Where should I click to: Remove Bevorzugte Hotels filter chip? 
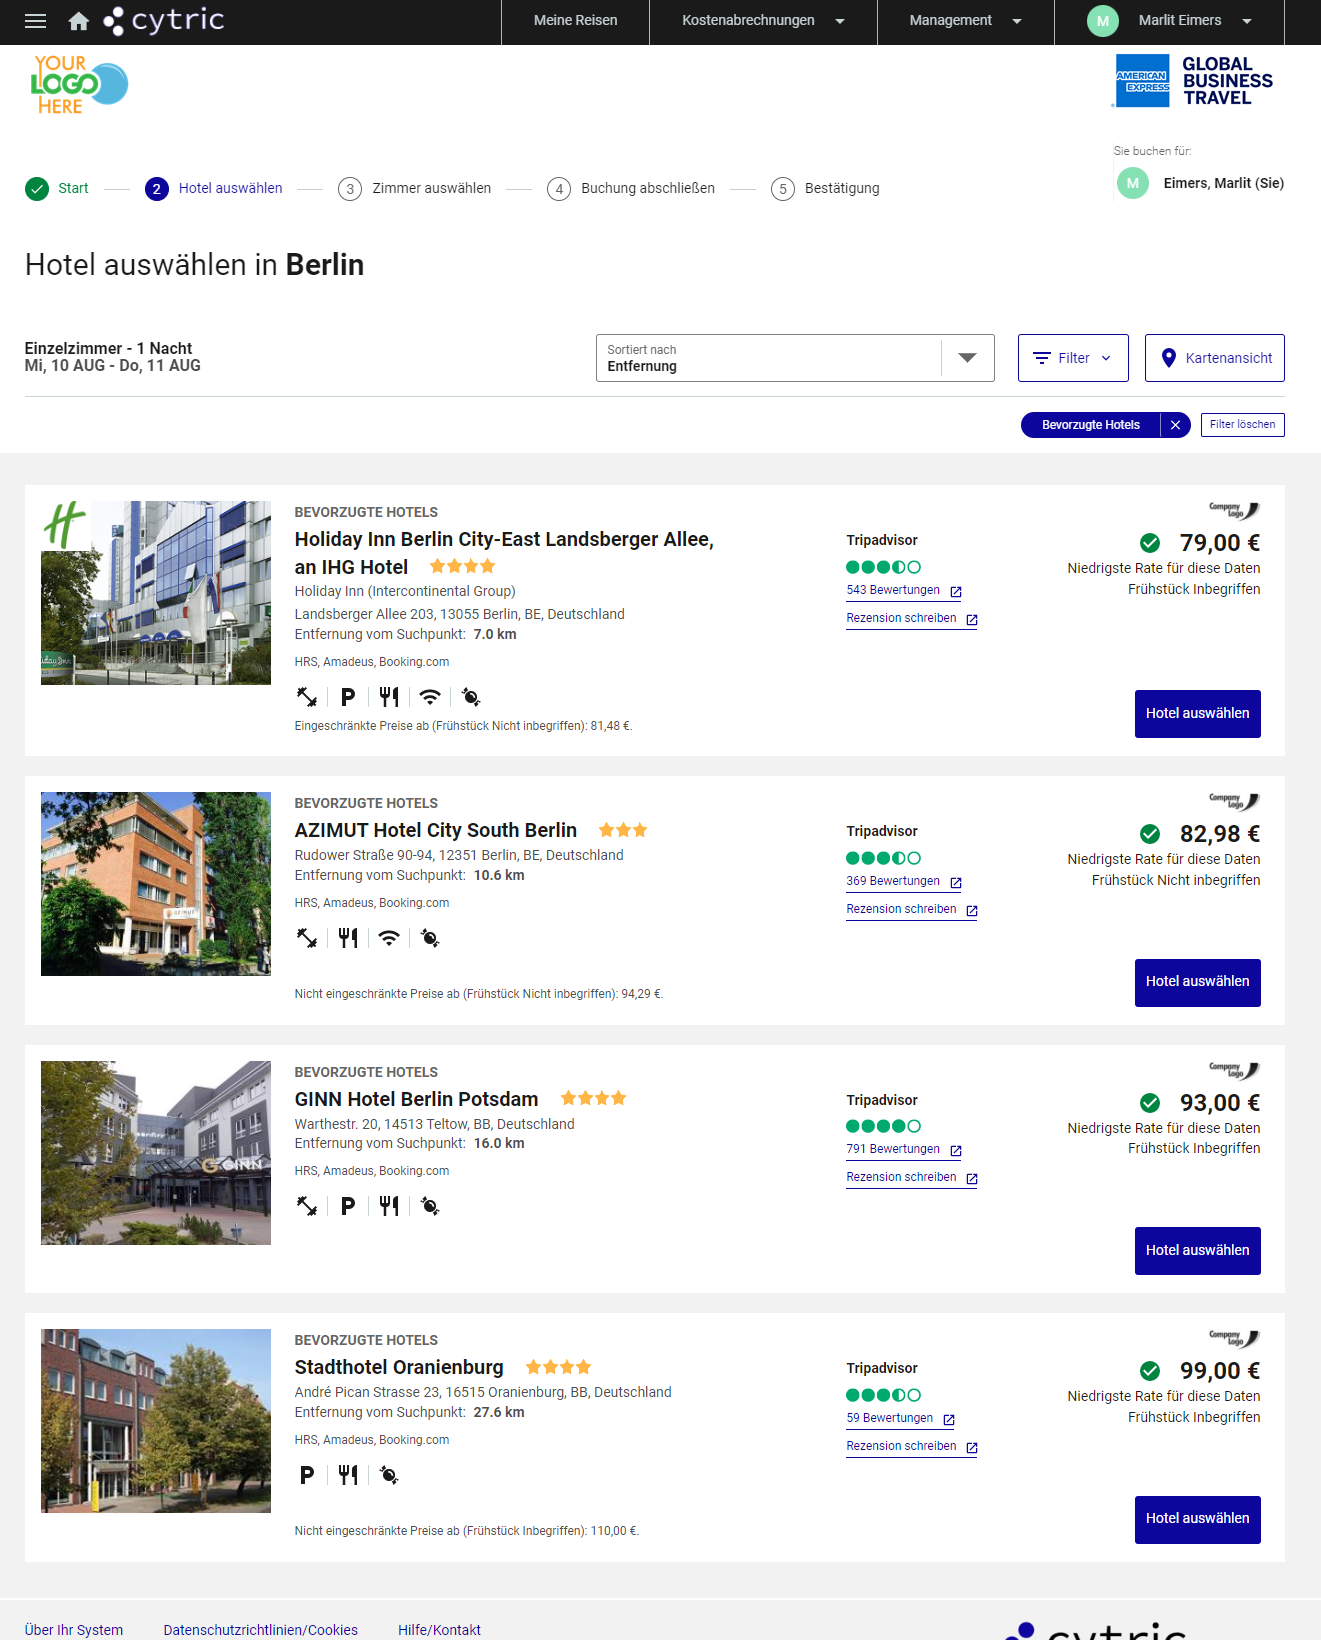click(1176, 425)
